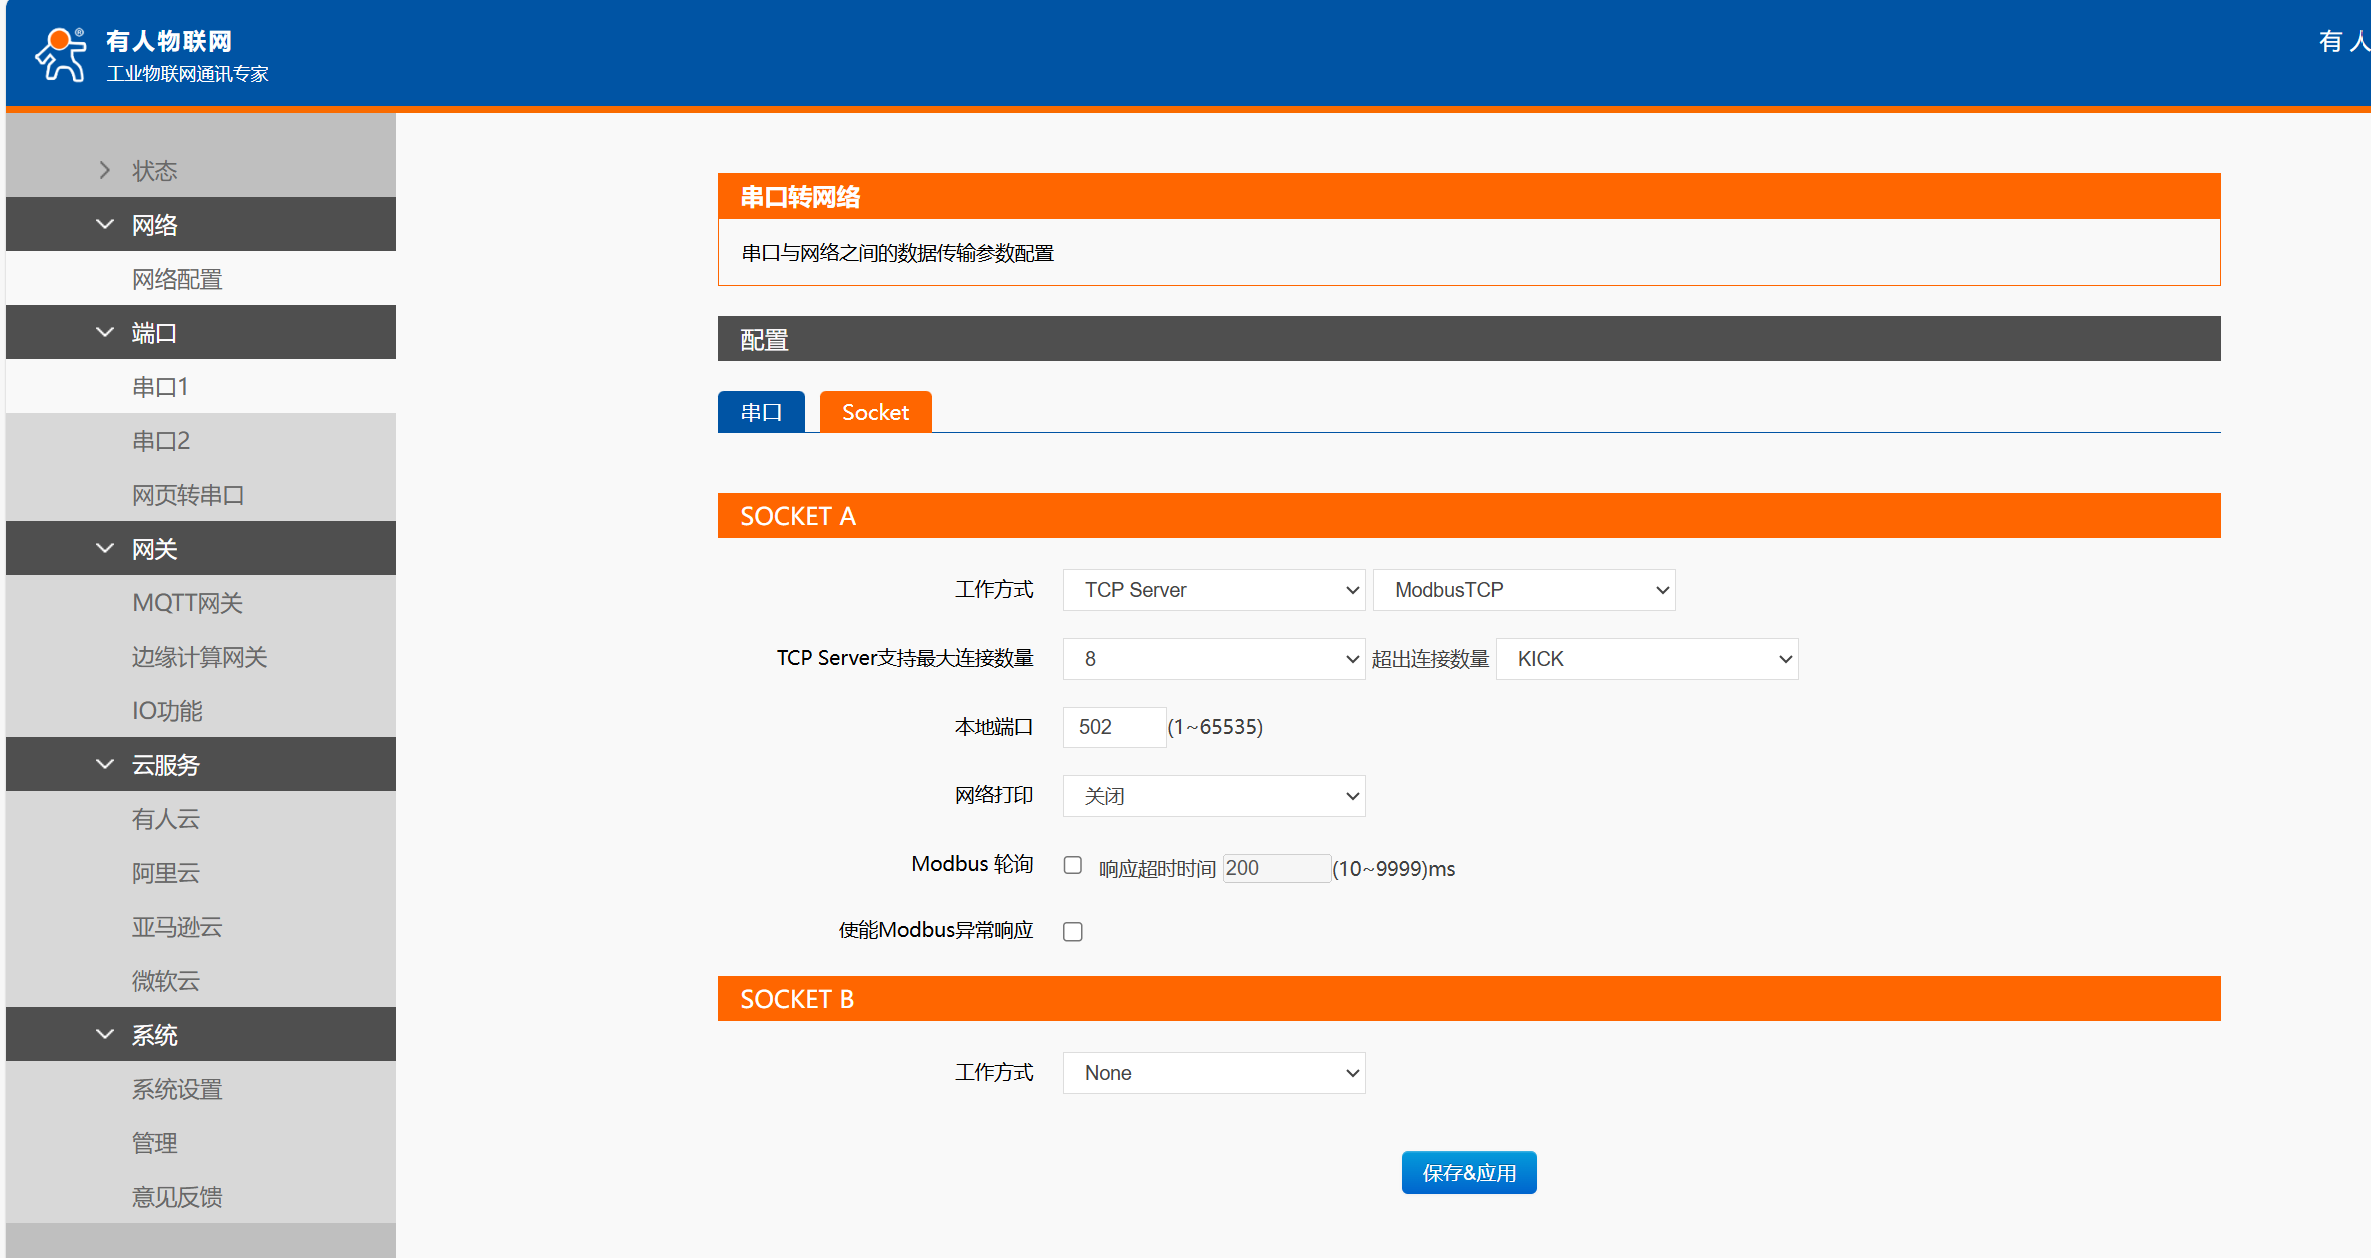Open Socket B 工作方式 None dropdown

click(1213, 1073)
